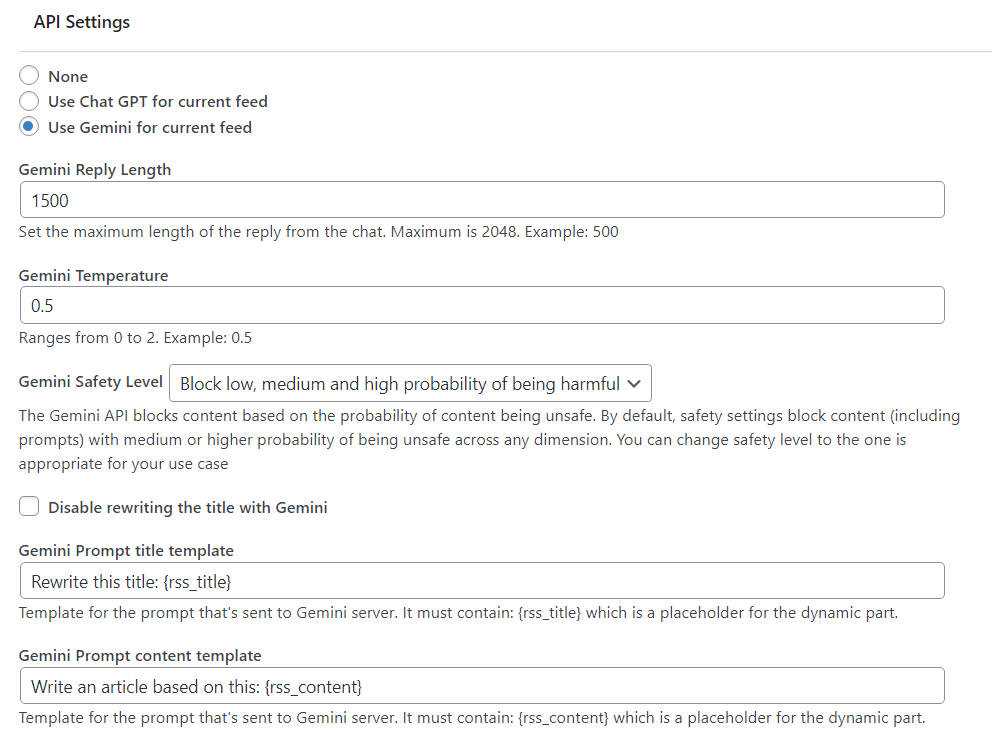This screenshot has width=1000, height=740.
Task: Click the "Gemini Prompt content template" label
Action: point(140,656)
